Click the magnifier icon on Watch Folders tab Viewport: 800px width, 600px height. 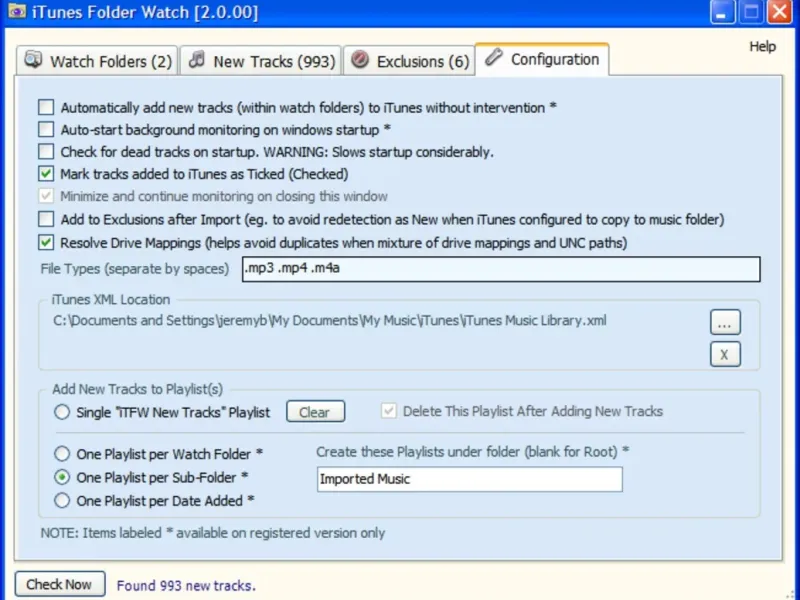pyautogui.click(x=33, y=59)
